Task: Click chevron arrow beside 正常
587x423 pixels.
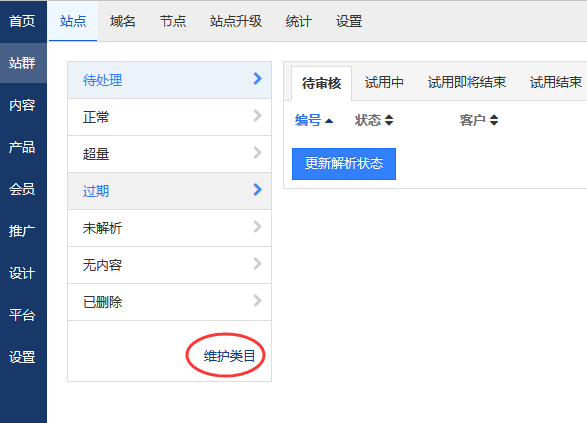Action: pyautogui.click(x=258, y=116)
